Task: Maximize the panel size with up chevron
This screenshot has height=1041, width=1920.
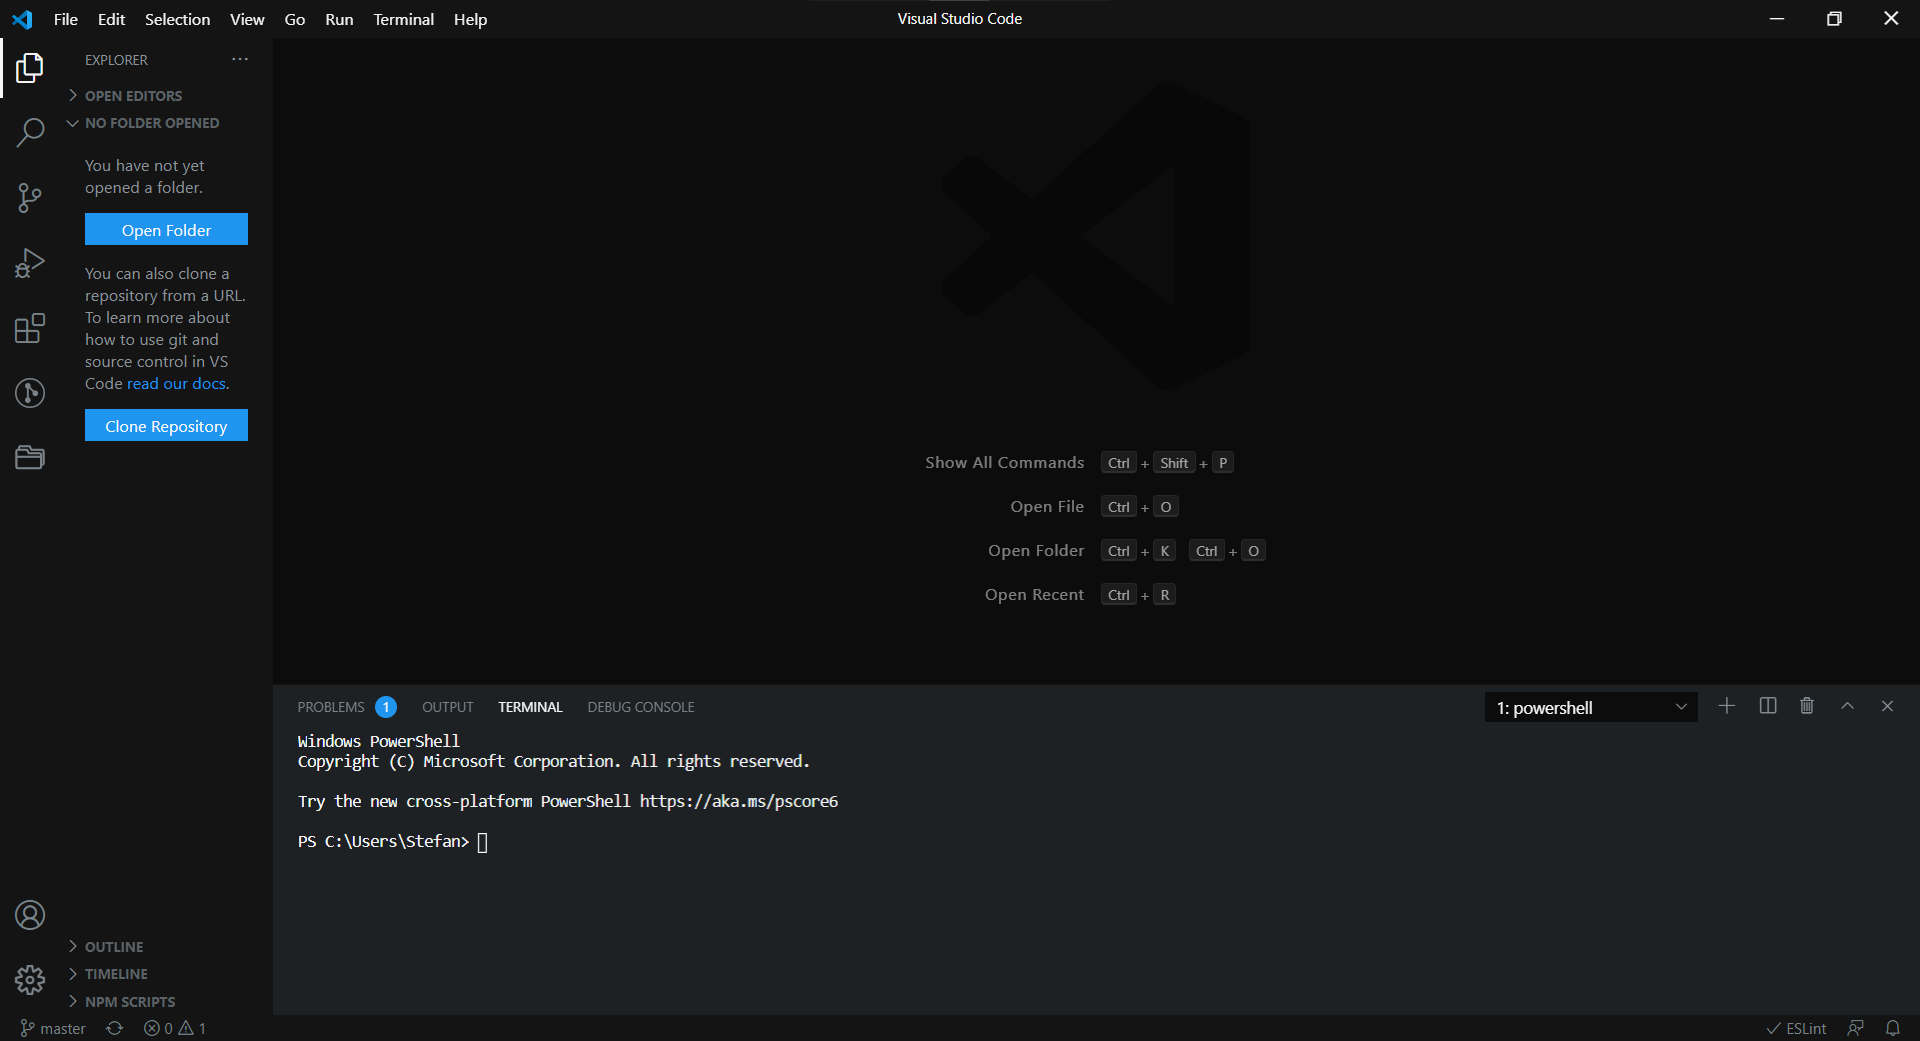Action: (1848, 706)
